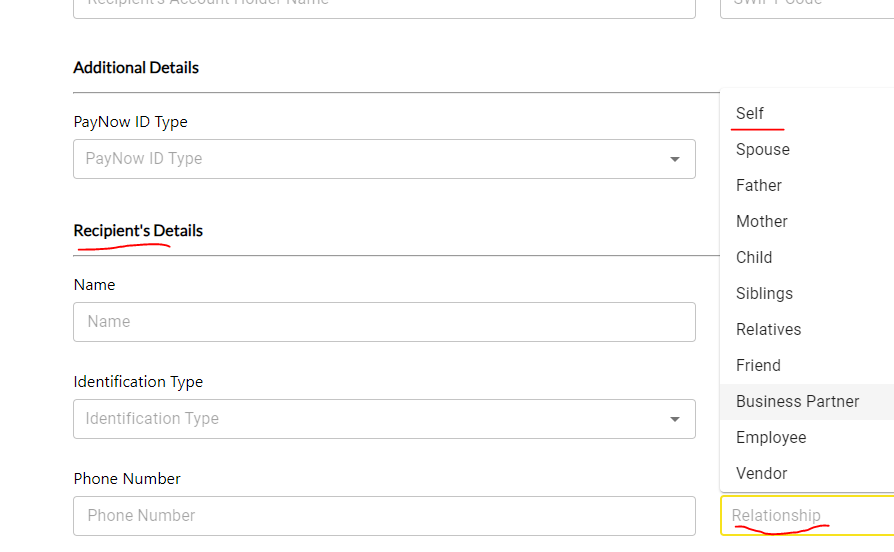Pick 'Relatives' in the relationship list
The image size is (894, 552).
[x=768, y=329]
